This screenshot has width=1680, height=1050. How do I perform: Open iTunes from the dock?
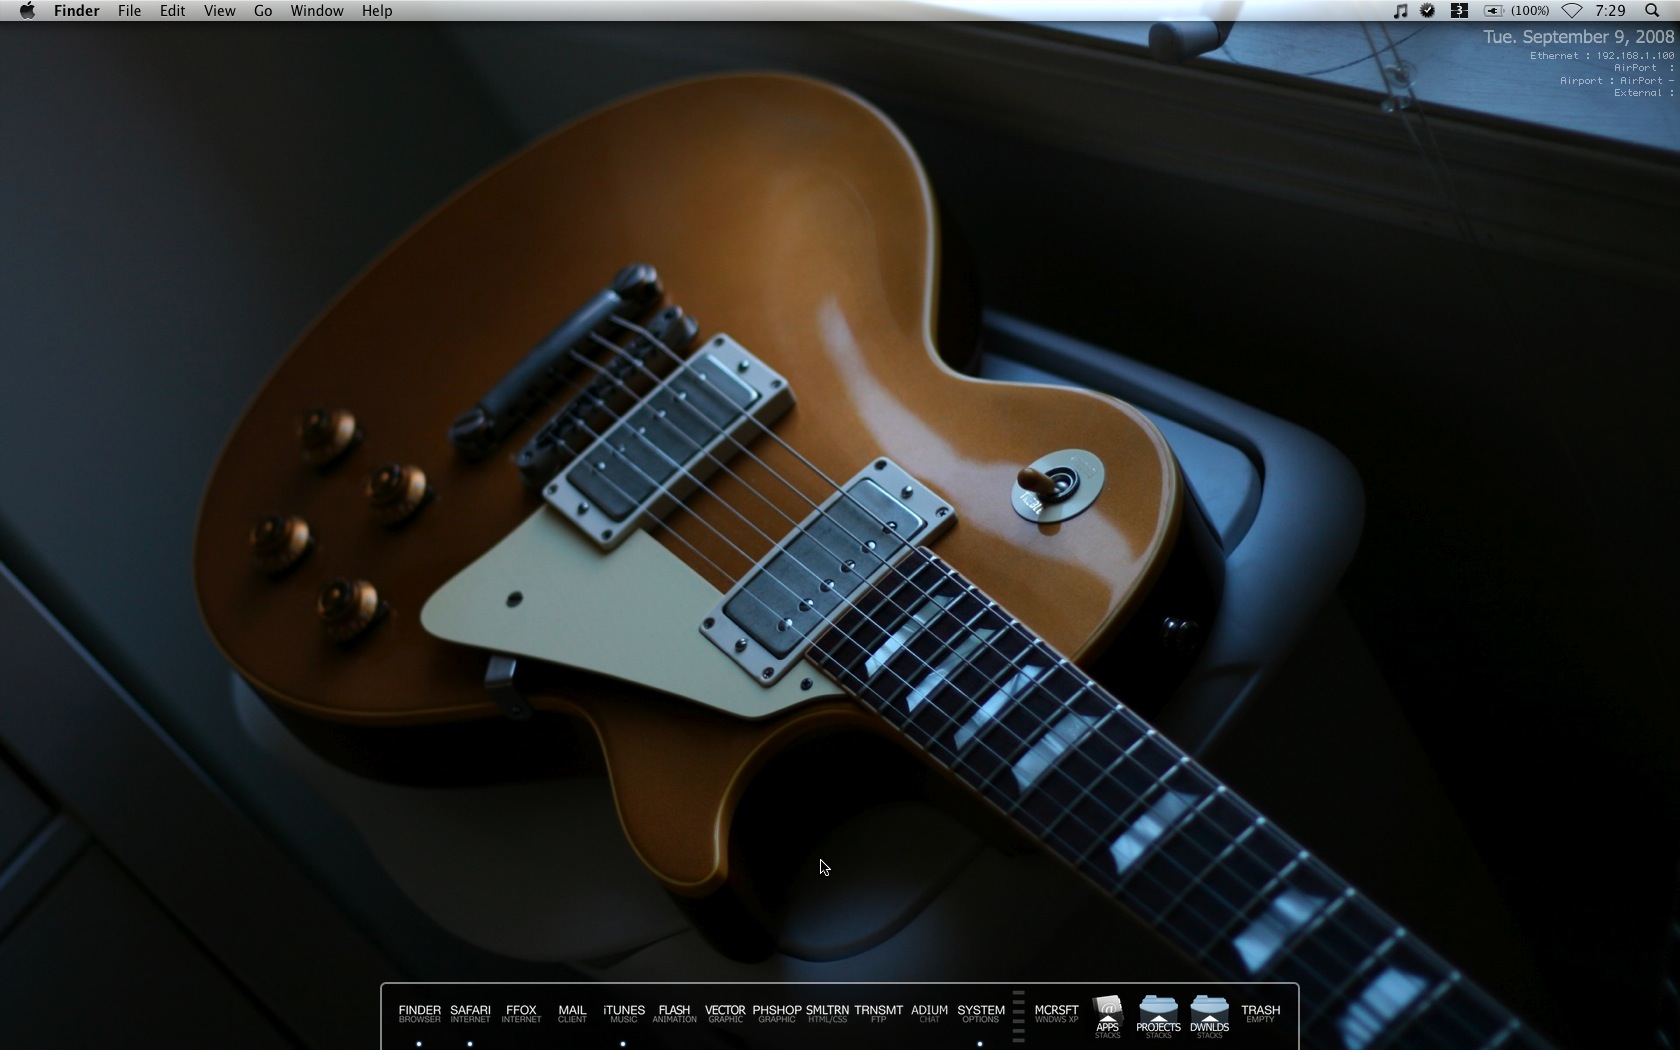[x=623, y=1014]
